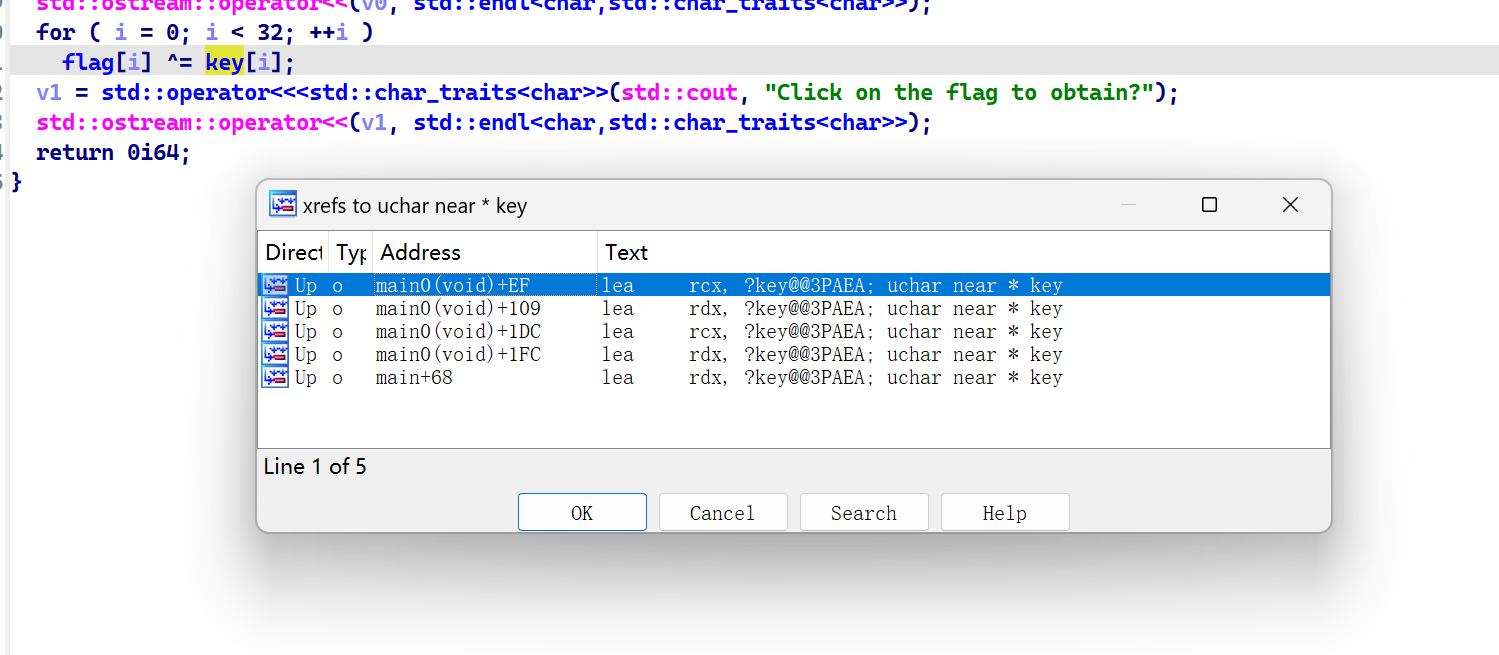Click std::cout in the decompiled code

[678, 93]
